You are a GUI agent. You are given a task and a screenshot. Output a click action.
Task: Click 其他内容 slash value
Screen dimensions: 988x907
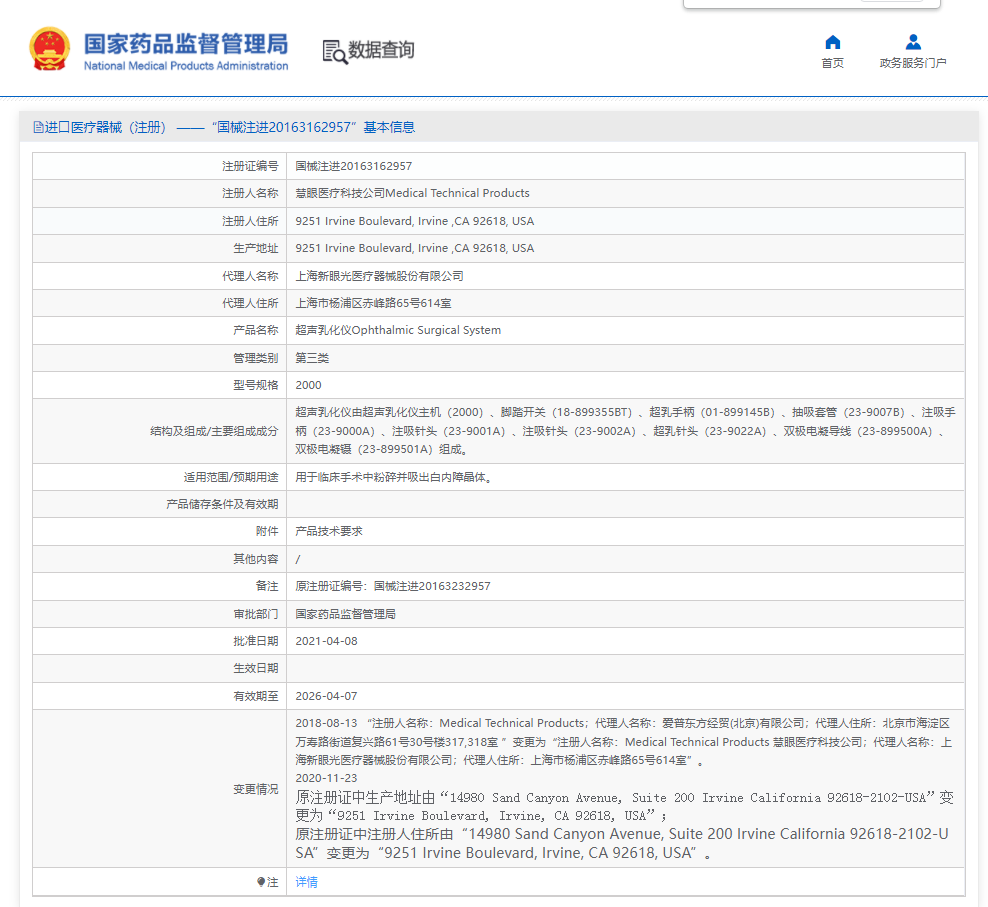(x=297, y=558)
